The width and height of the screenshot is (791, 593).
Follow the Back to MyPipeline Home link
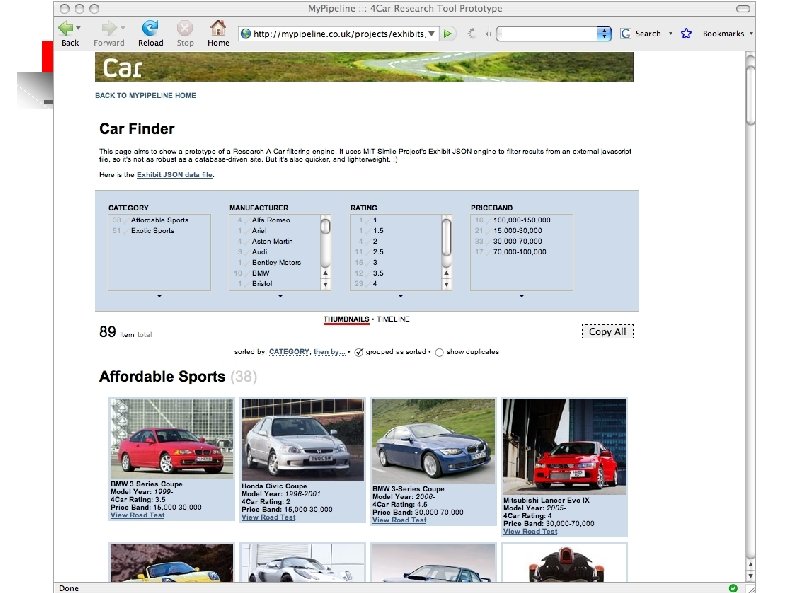tap(146, 95)
